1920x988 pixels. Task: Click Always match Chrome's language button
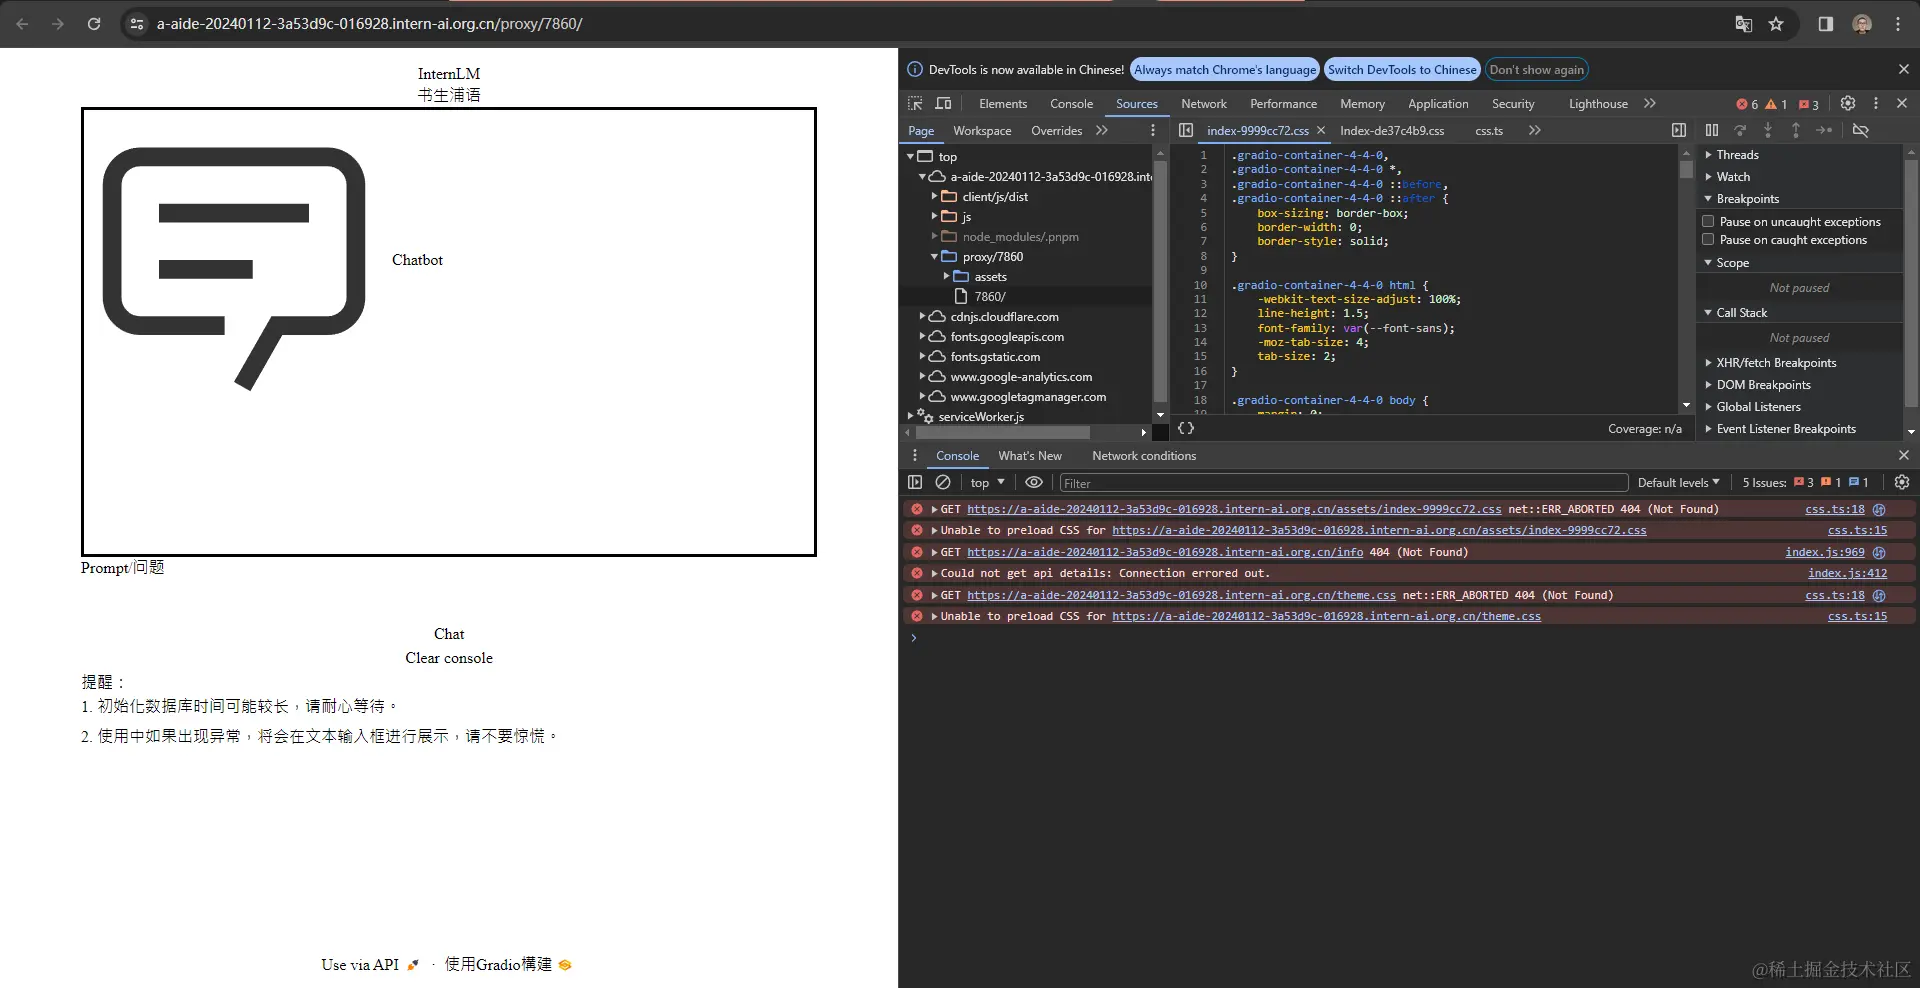(x=1225, y=69)
